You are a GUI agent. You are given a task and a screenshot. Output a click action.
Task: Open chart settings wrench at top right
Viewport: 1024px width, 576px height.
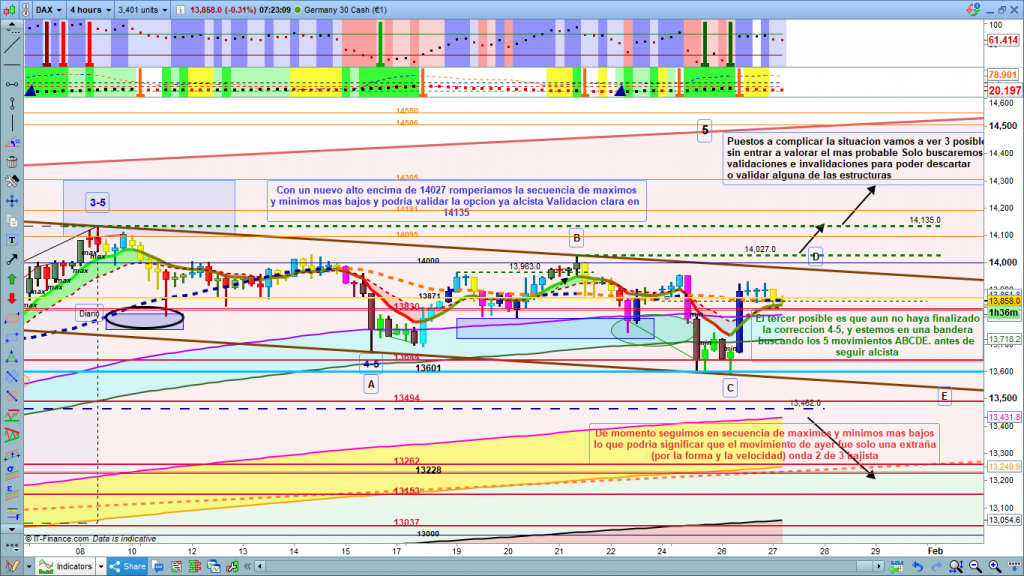point(971,9)
